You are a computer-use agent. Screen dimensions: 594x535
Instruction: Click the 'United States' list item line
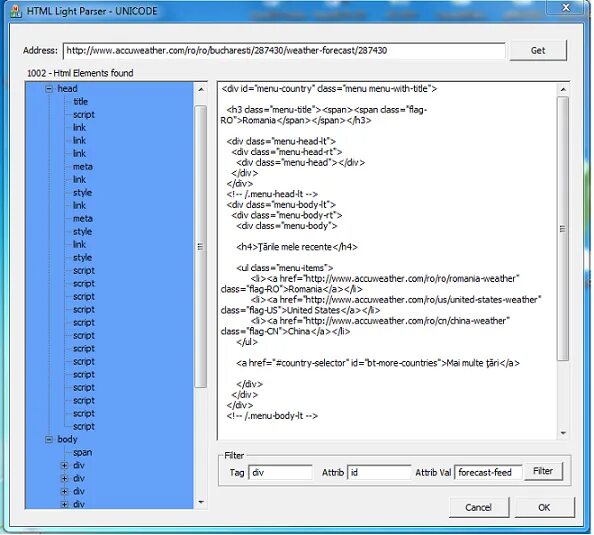(381, 305)
